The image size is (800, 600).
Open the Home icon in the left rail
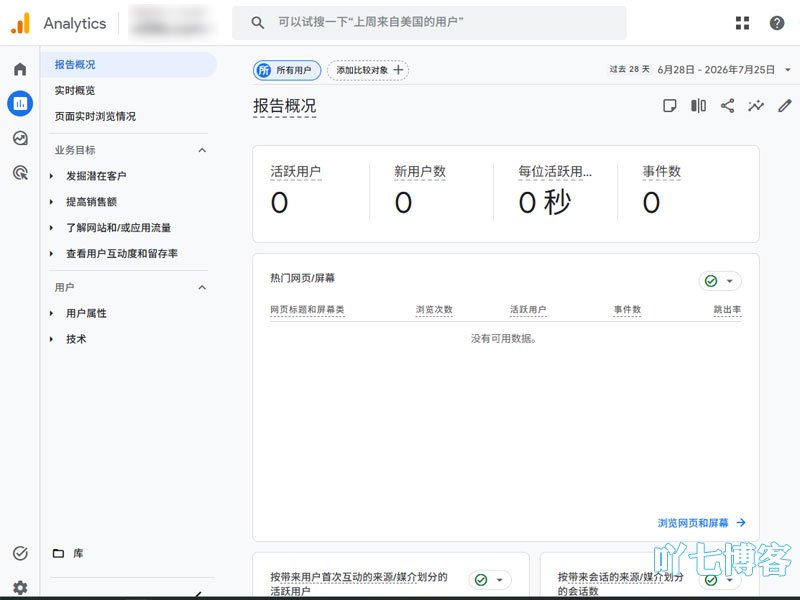20,69
